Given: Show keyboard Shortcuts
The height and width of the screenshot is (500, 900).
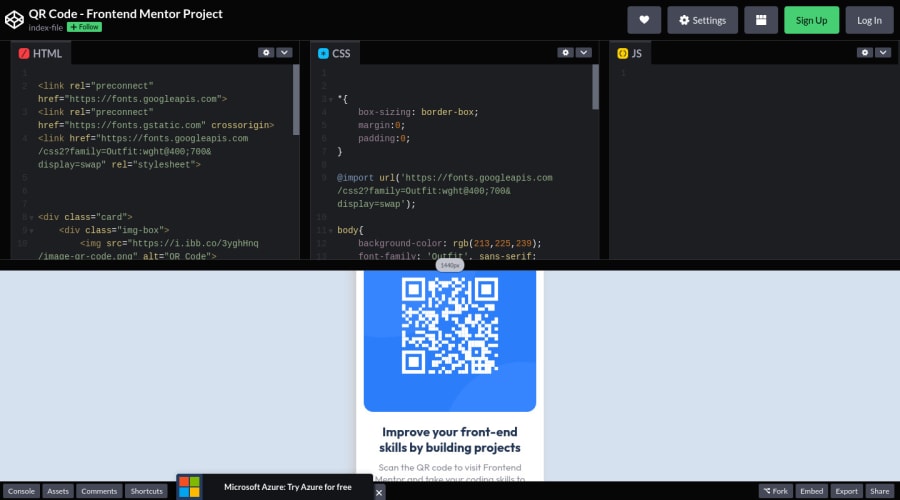Looking at the screenshot, I should click(146, 491).
